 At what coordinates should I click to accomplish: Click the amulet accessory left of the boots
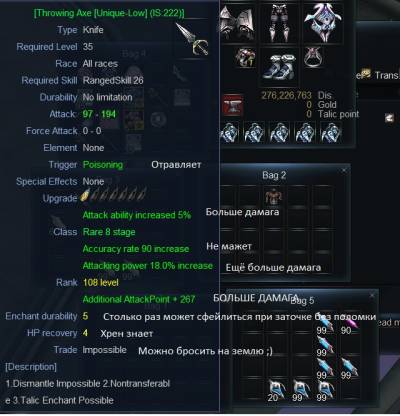tap(245, 57)
